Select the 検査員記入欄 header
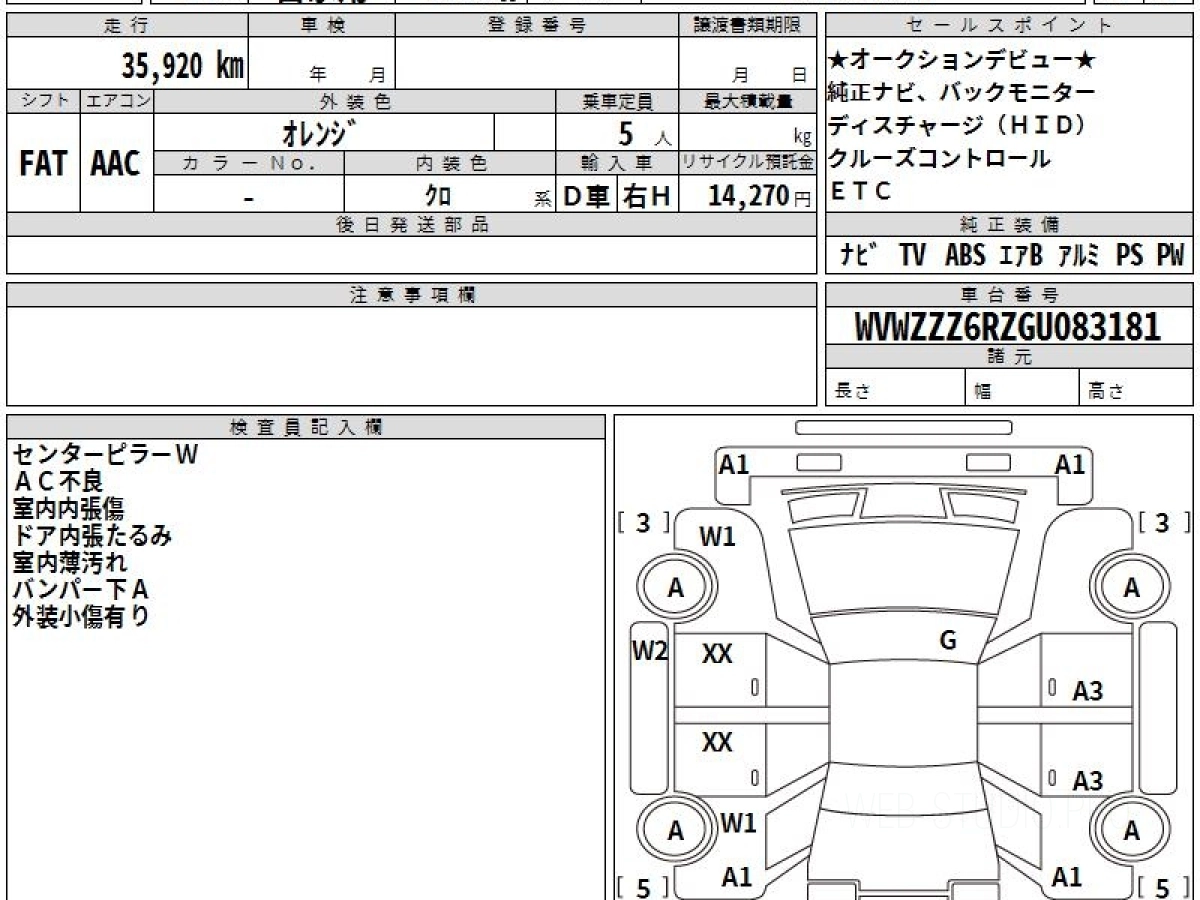 pyautogui.click(x=306, y=427)
